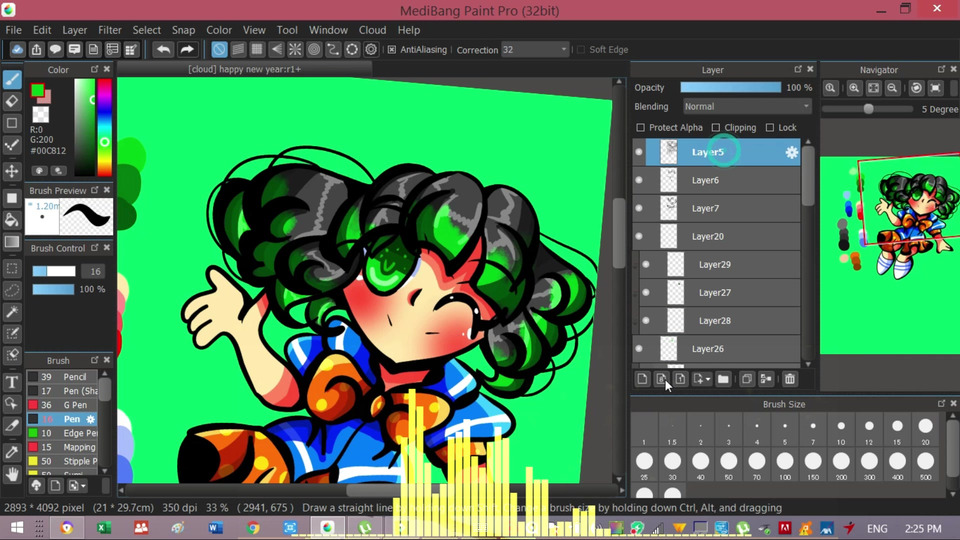960x540 pixels.
Task: Choose the Text tool
Action: tap(13, 382)
